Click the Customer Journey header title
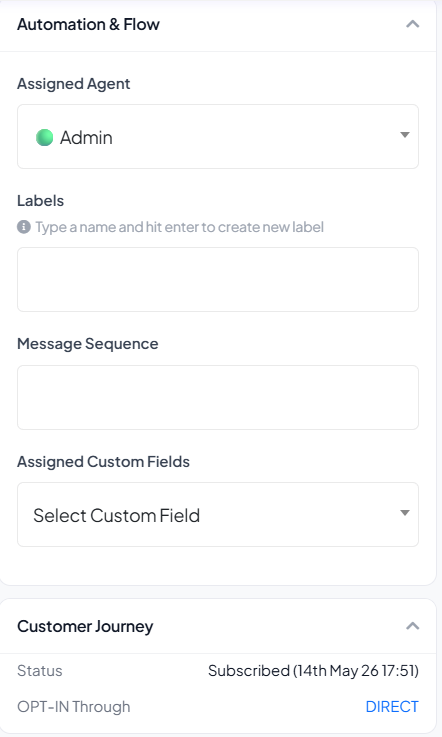This screenshot has width=442, height=737. pos(85,627)
